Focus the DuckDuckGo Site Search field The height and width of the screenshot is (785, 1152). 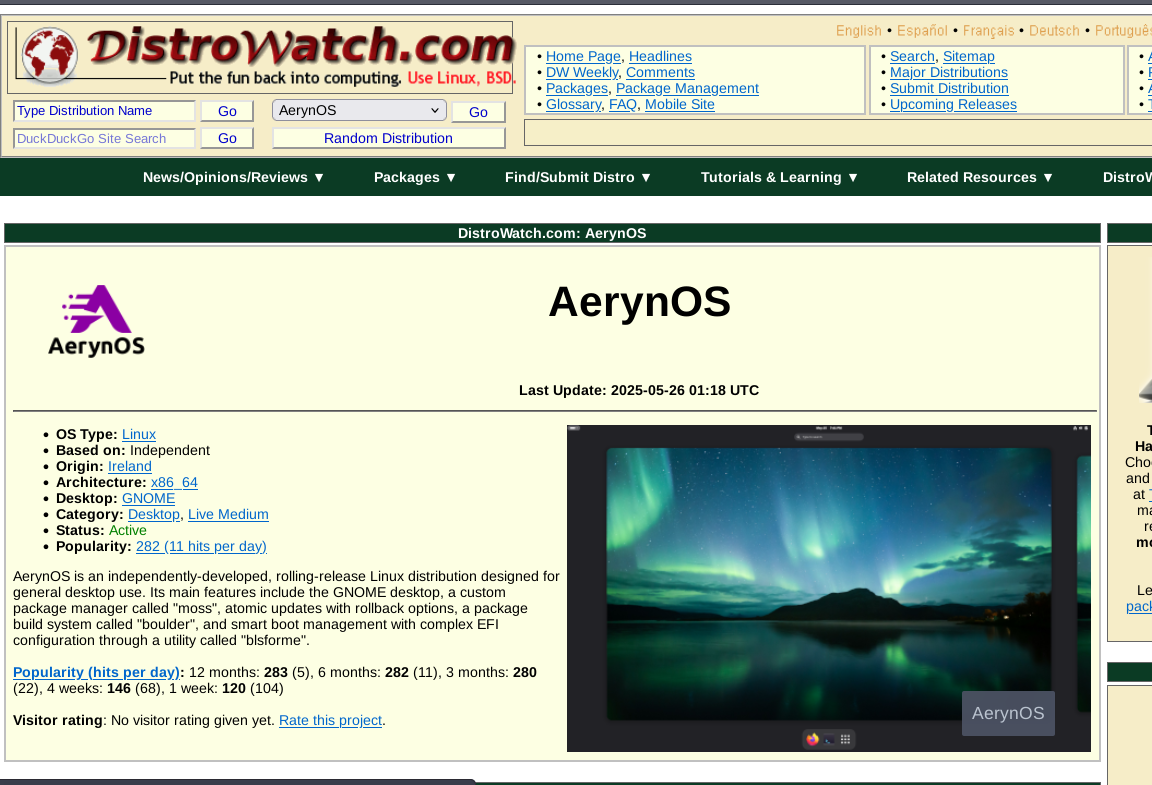coord(104,138)
